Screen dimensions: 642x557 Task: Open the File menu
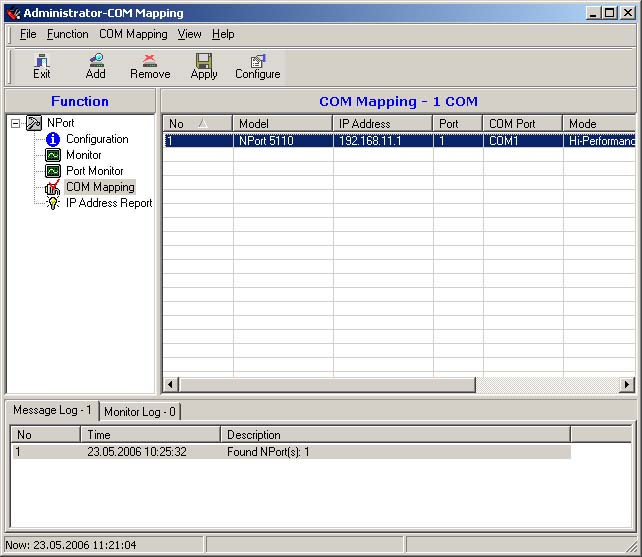pyautogui.click(x=28, y=34)
